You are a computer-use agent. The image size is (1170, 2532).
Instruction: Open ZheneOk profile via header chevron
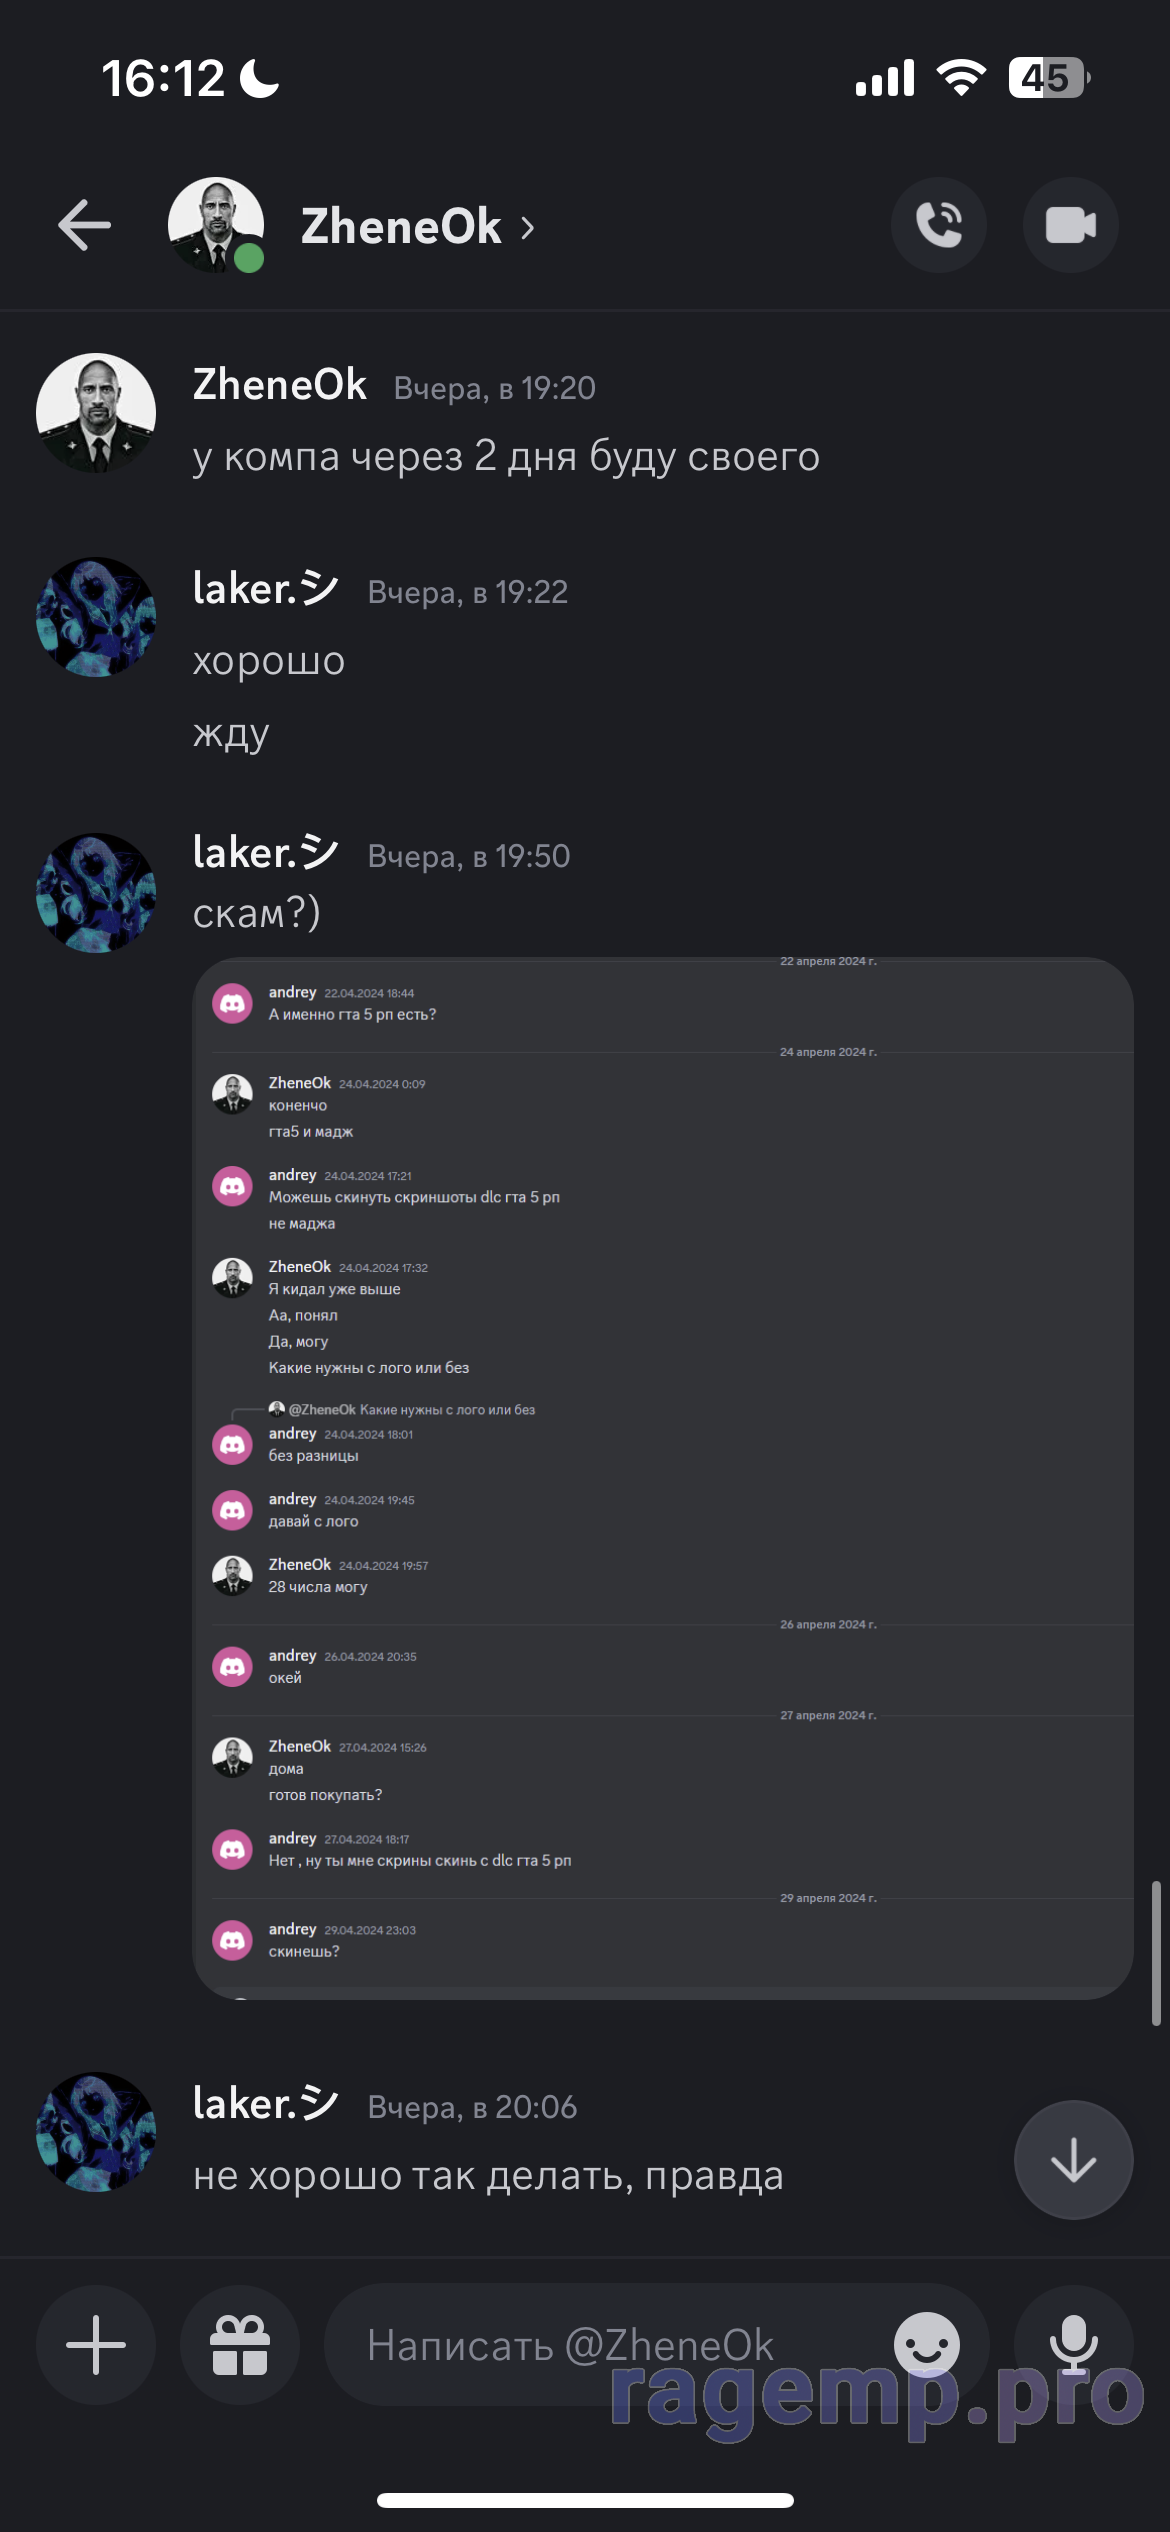tap(528, 228)
